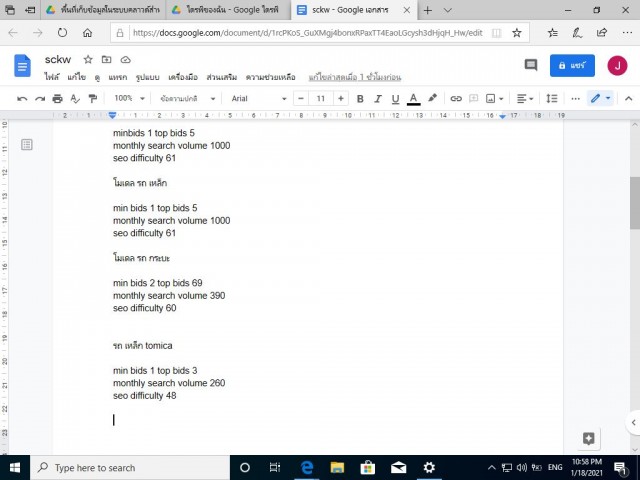Check cloud save status icon
This screenshot has height=480, width=640.
125,60
